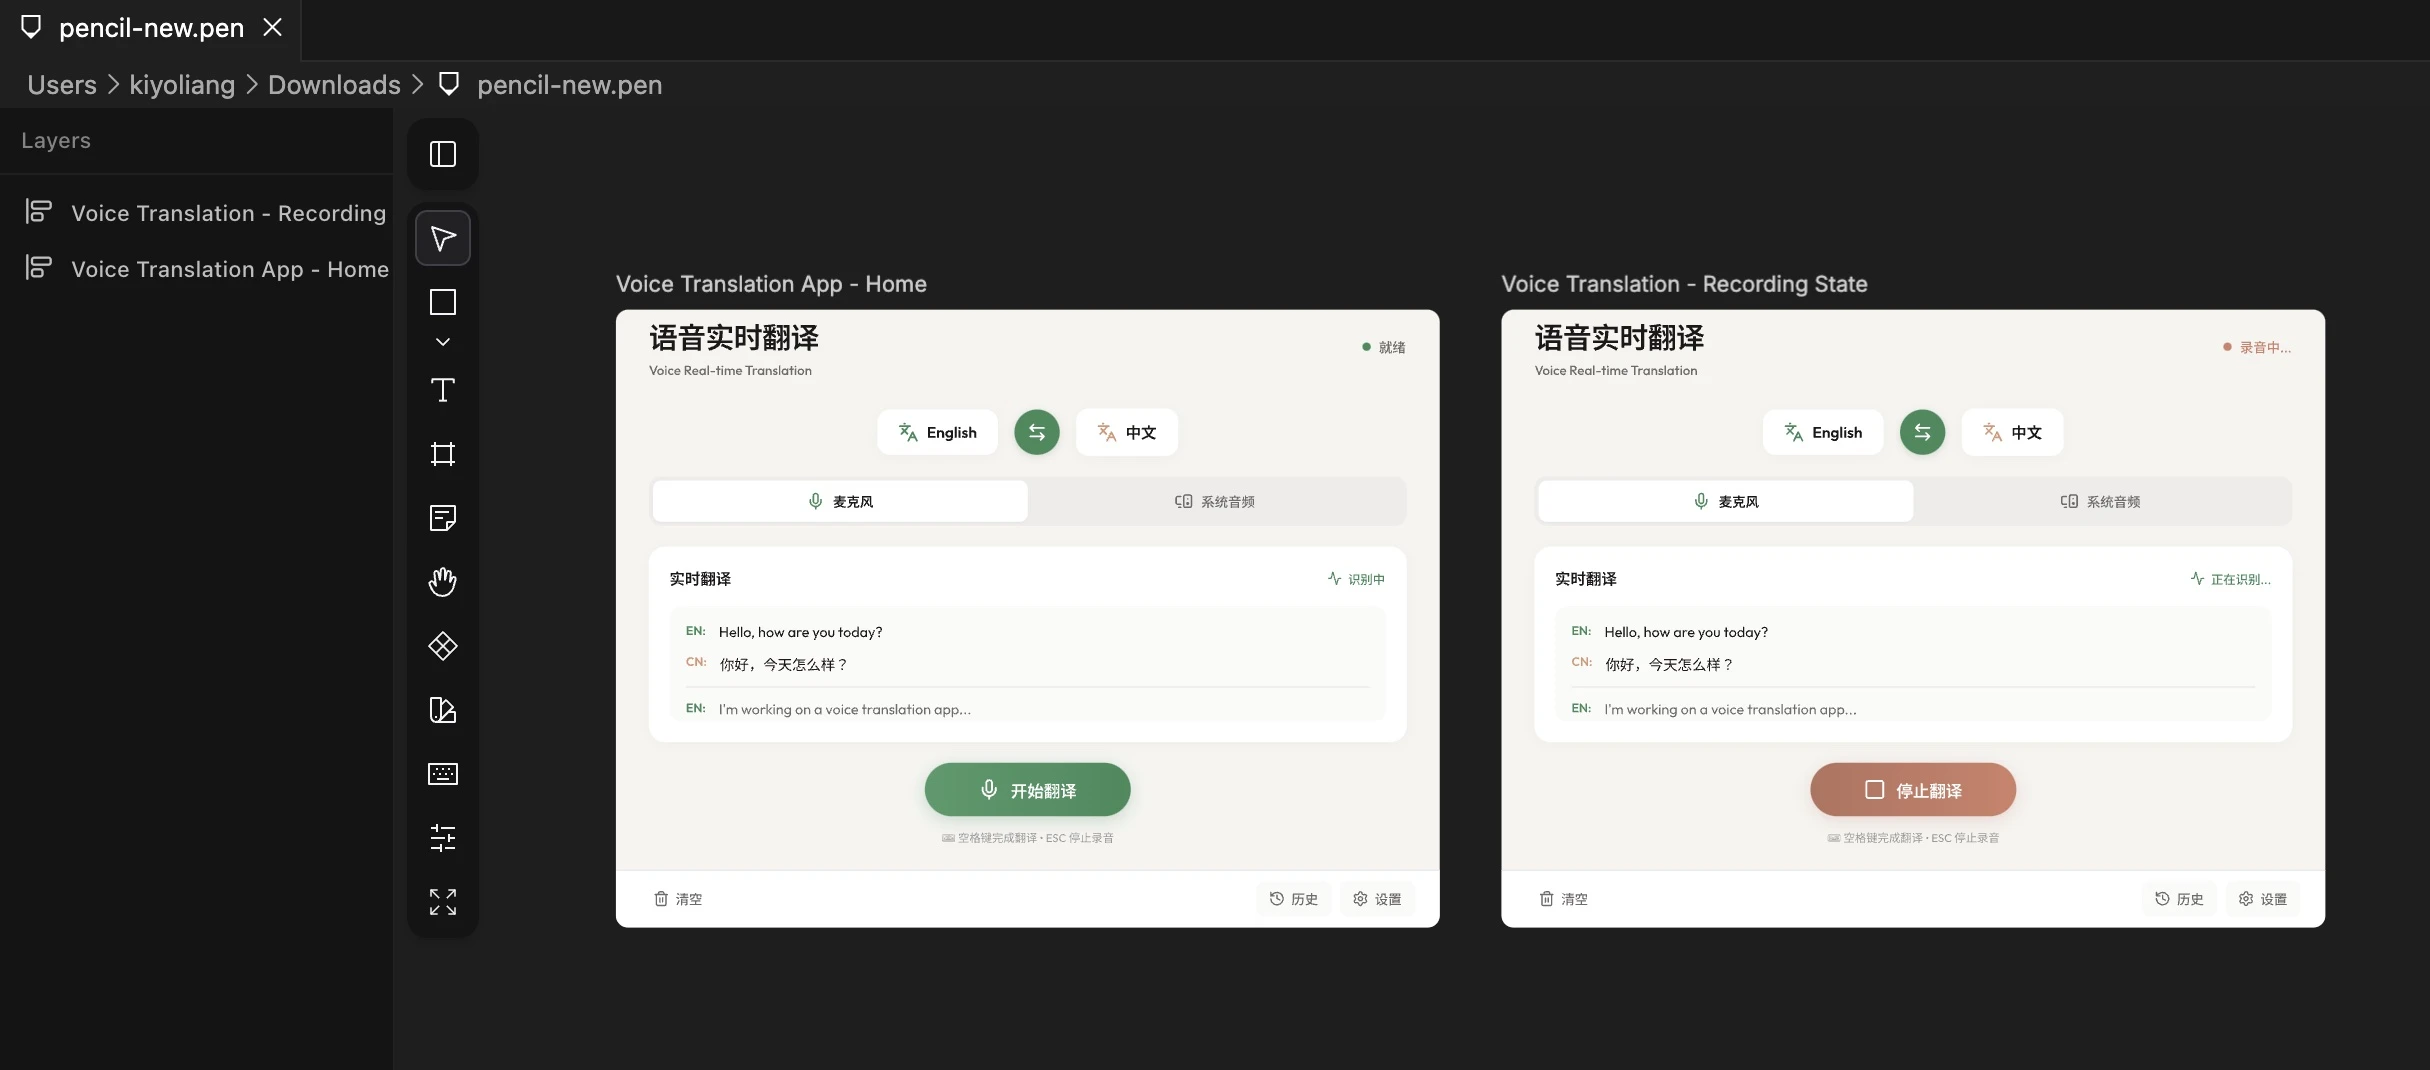Viewport: 2430px width, 1070px height.
Task: Expand the Voice Translation App - Home layer
Action: pyautogui.click(x=36, y=267)
